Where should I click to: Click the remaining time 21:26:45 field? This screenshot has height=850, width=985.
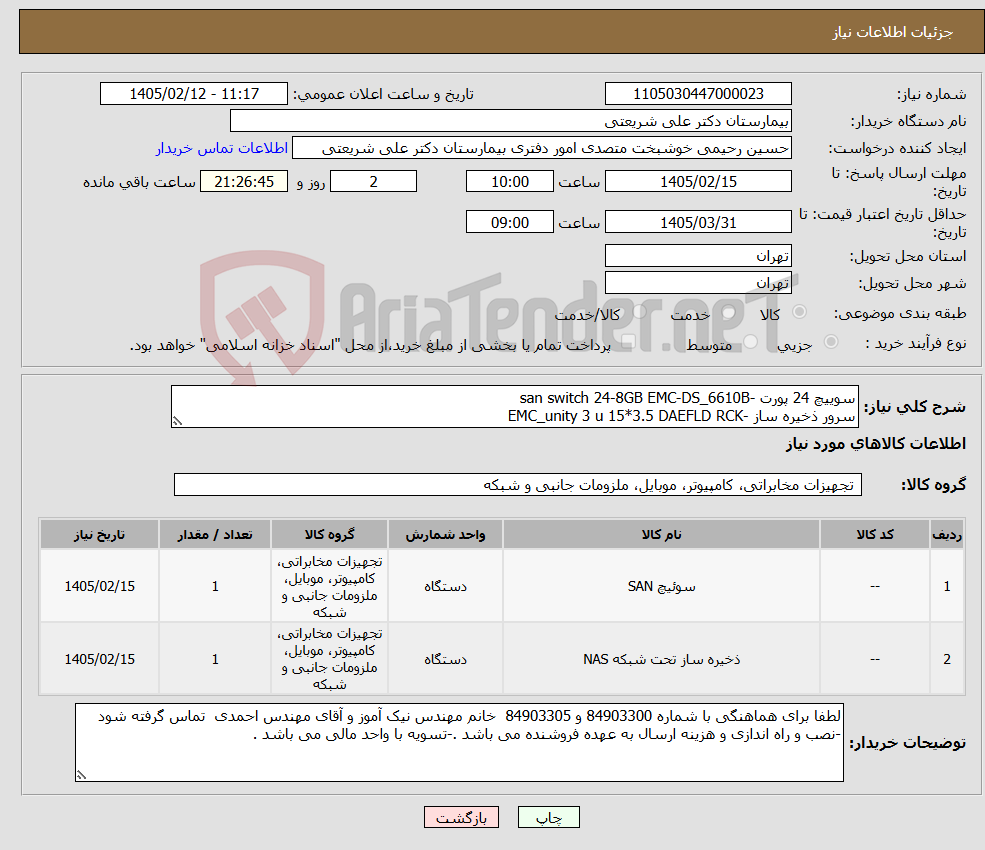pos(244,182)
